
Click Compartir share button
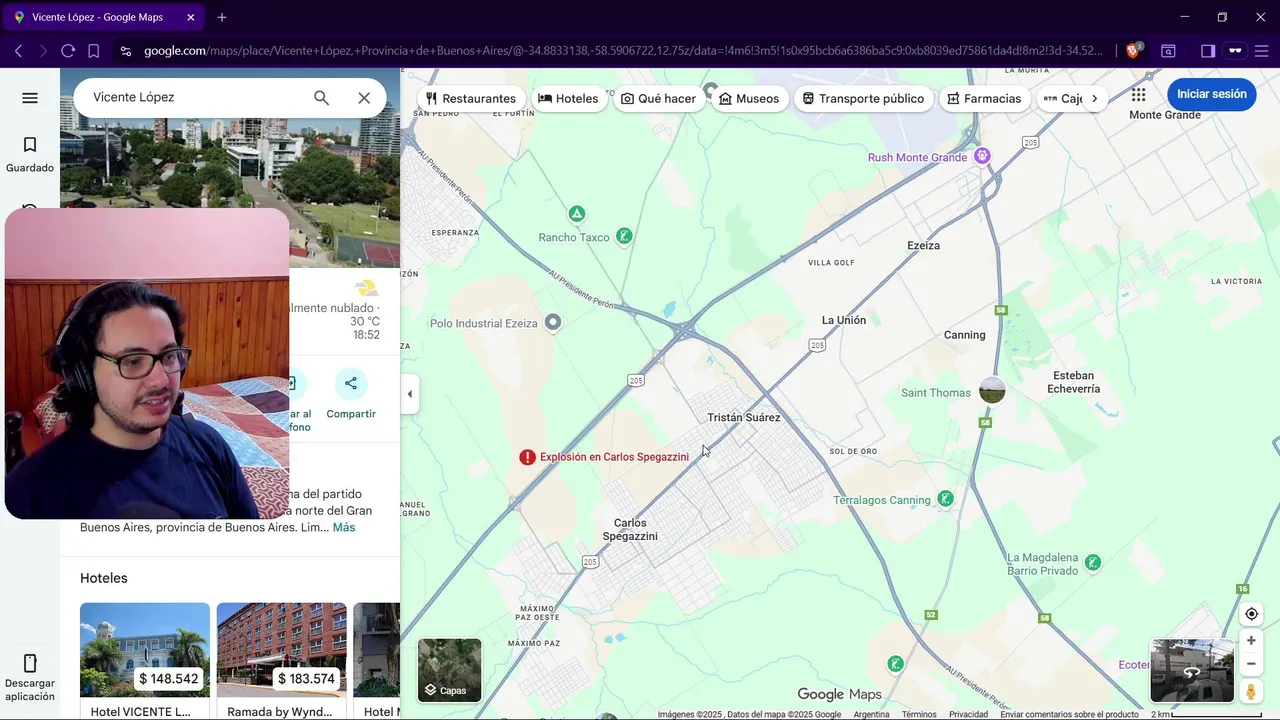(x=351, y=394)
